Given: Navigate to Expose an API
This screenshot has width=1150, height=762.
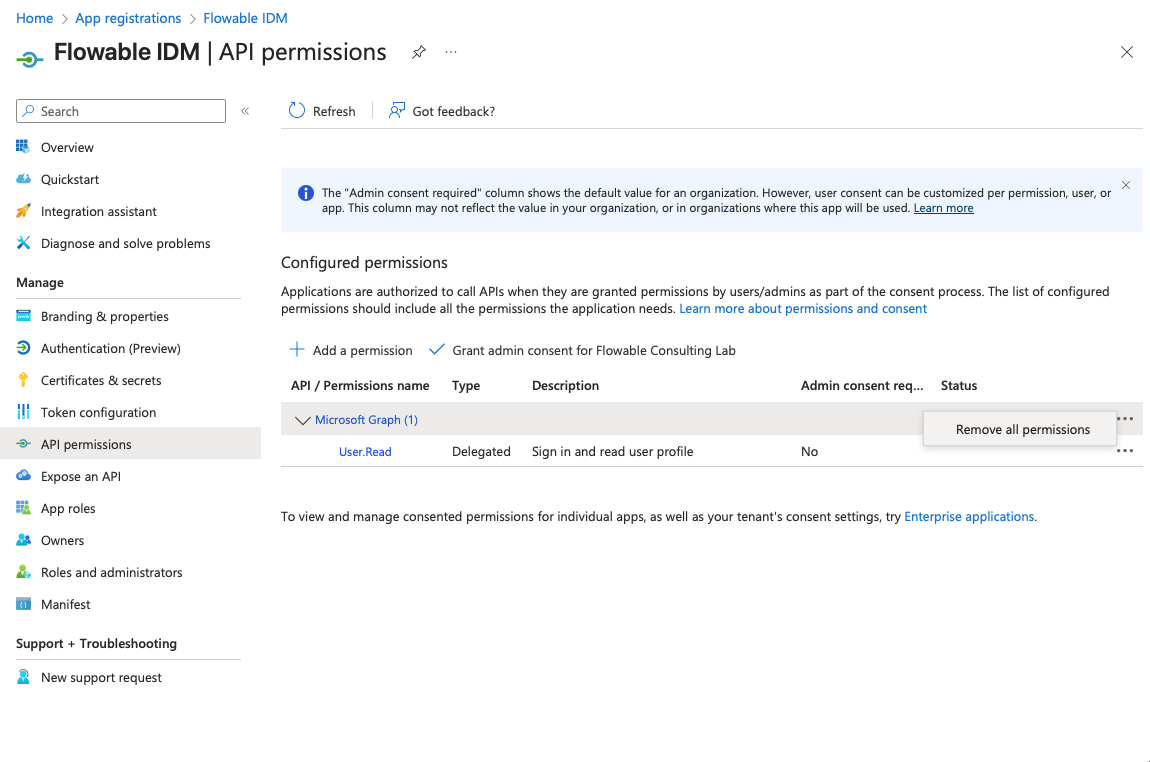Looking at the screenshot, I should pyautogui.click(x=81, y=476).
